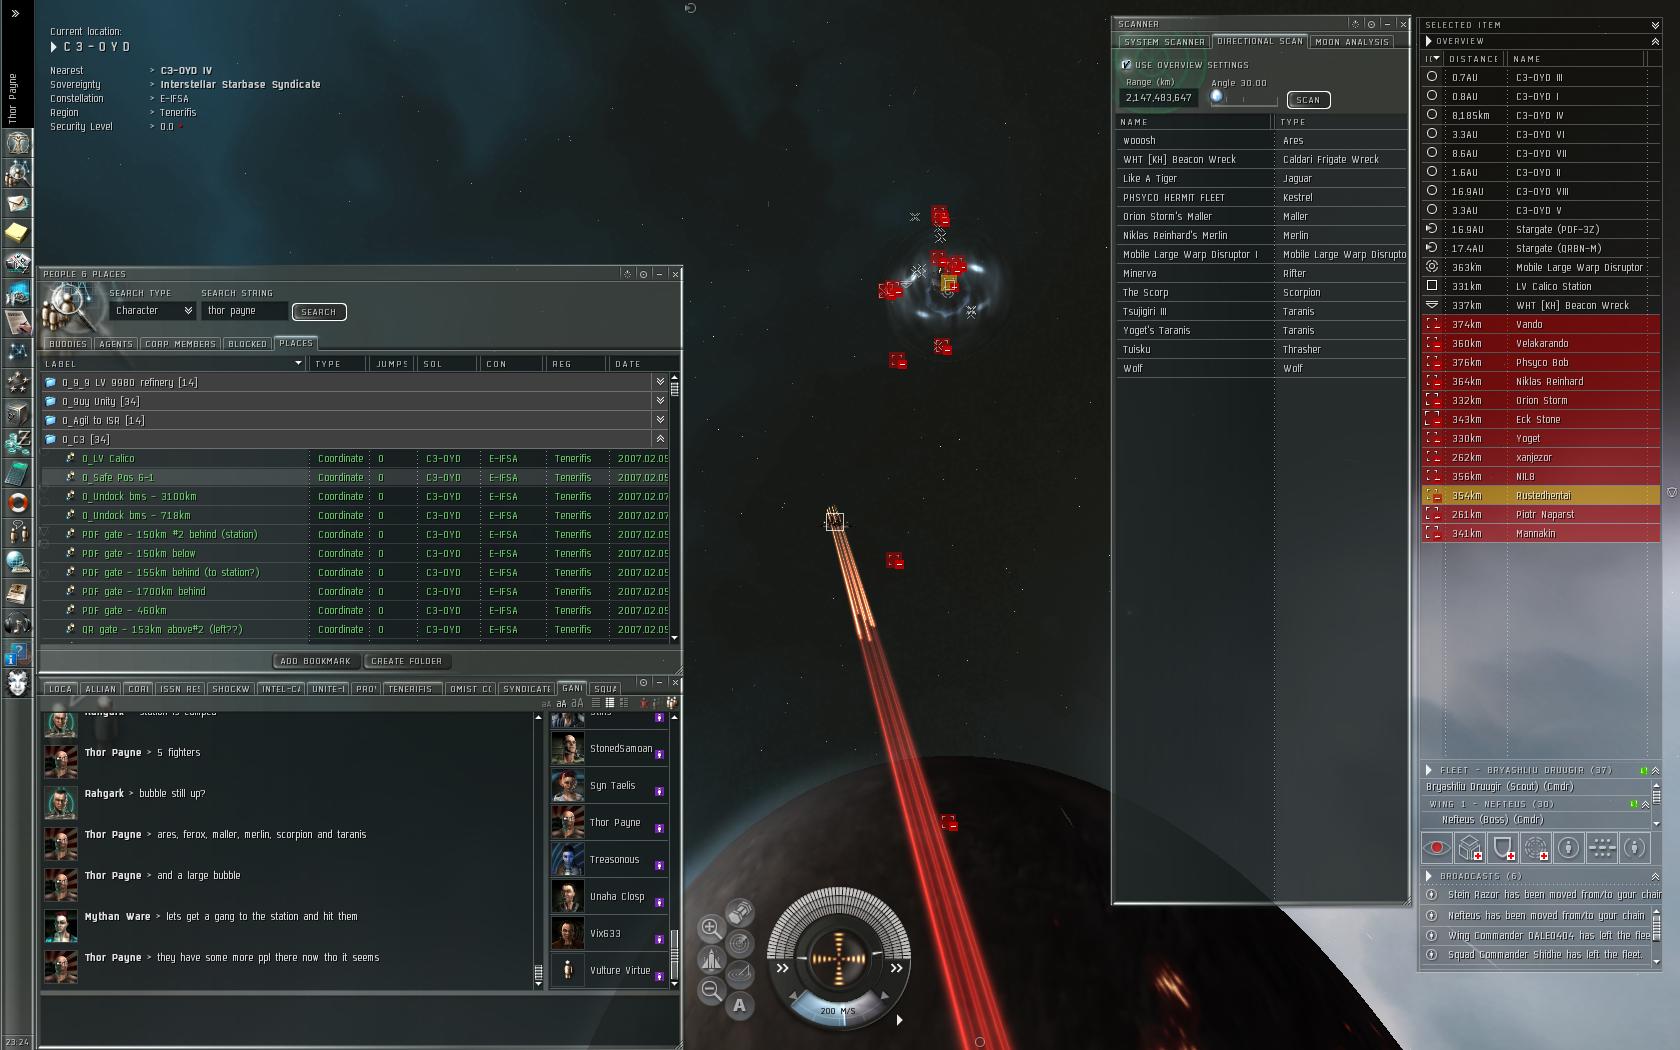Click the Add Bookmark button
This screenshot has width=1680, height=1050.
point(315,661)
